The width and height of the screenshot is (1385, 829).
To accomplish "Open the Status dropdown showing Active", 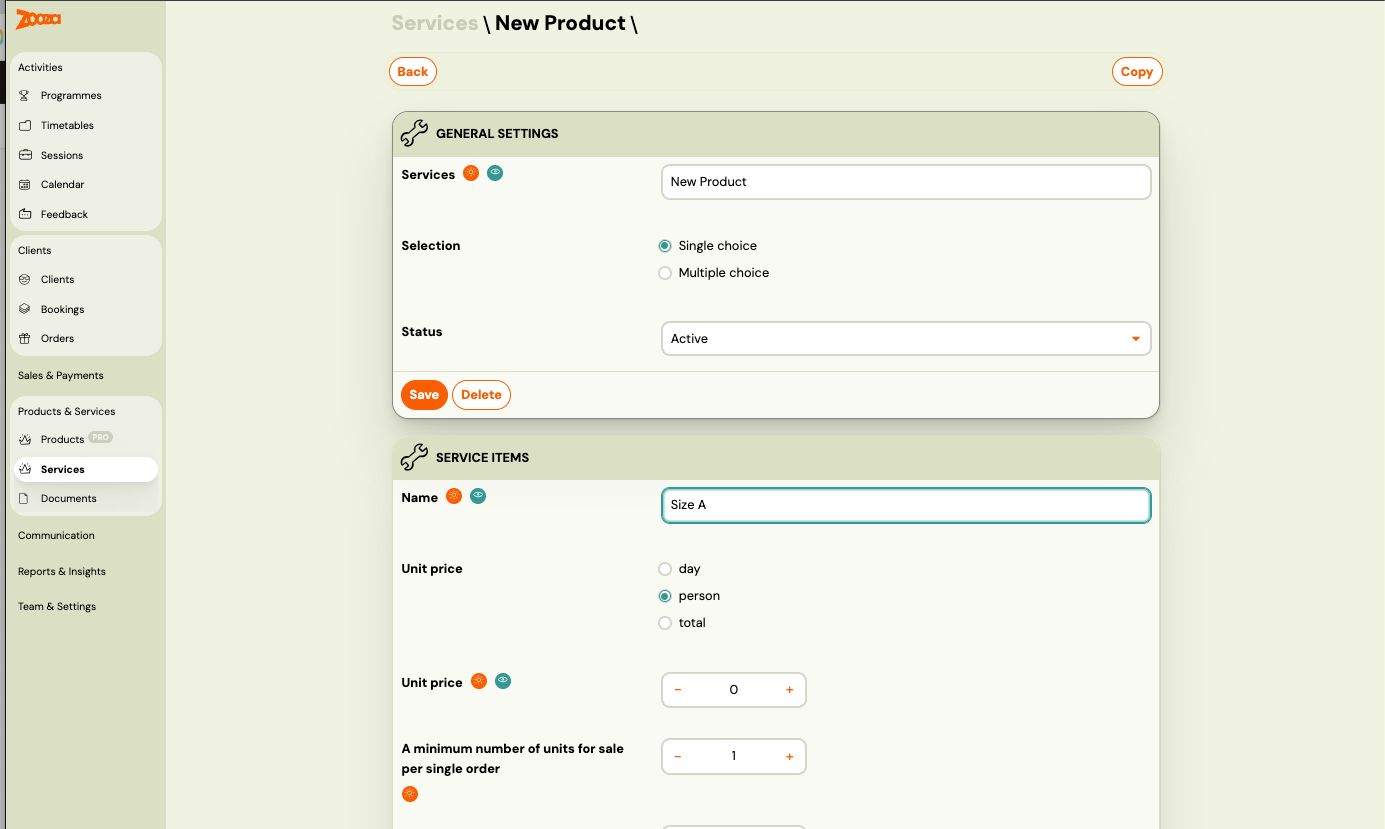I will (x=905, y=338).
